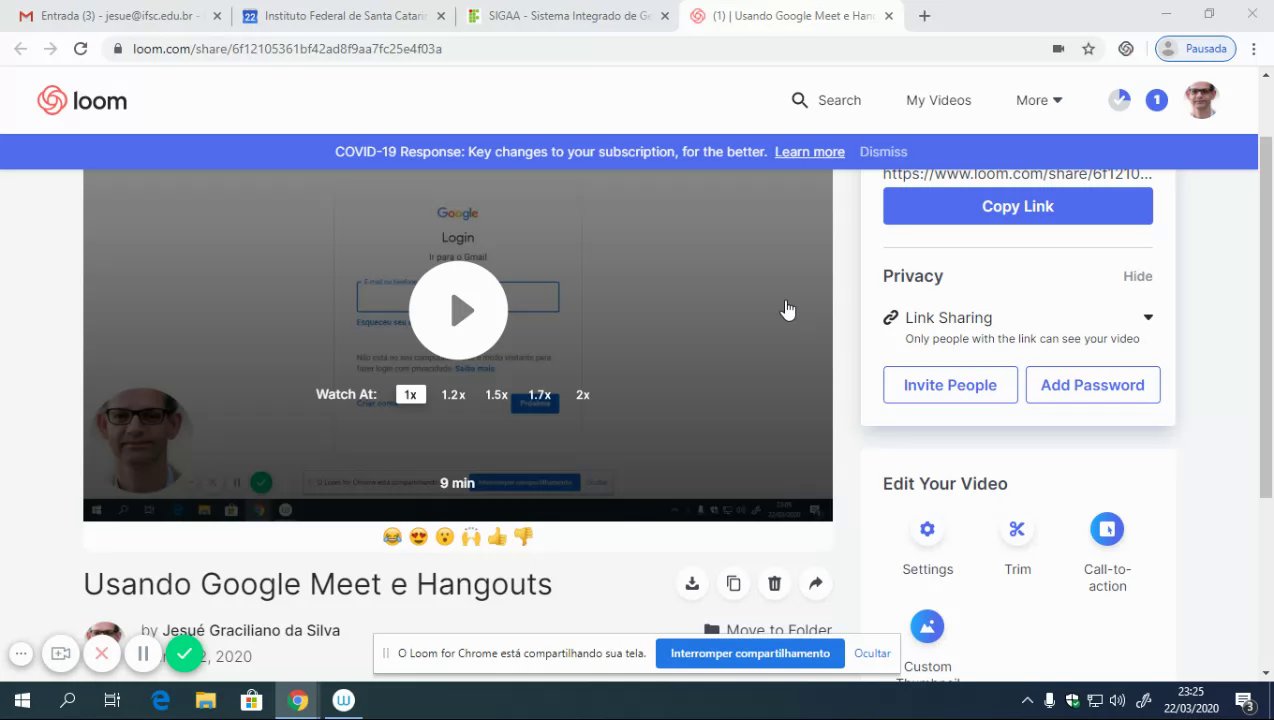1274x720 pixels.
Task: Click the Loom logo
Action: pyautogui.click(x=82, y=100)
